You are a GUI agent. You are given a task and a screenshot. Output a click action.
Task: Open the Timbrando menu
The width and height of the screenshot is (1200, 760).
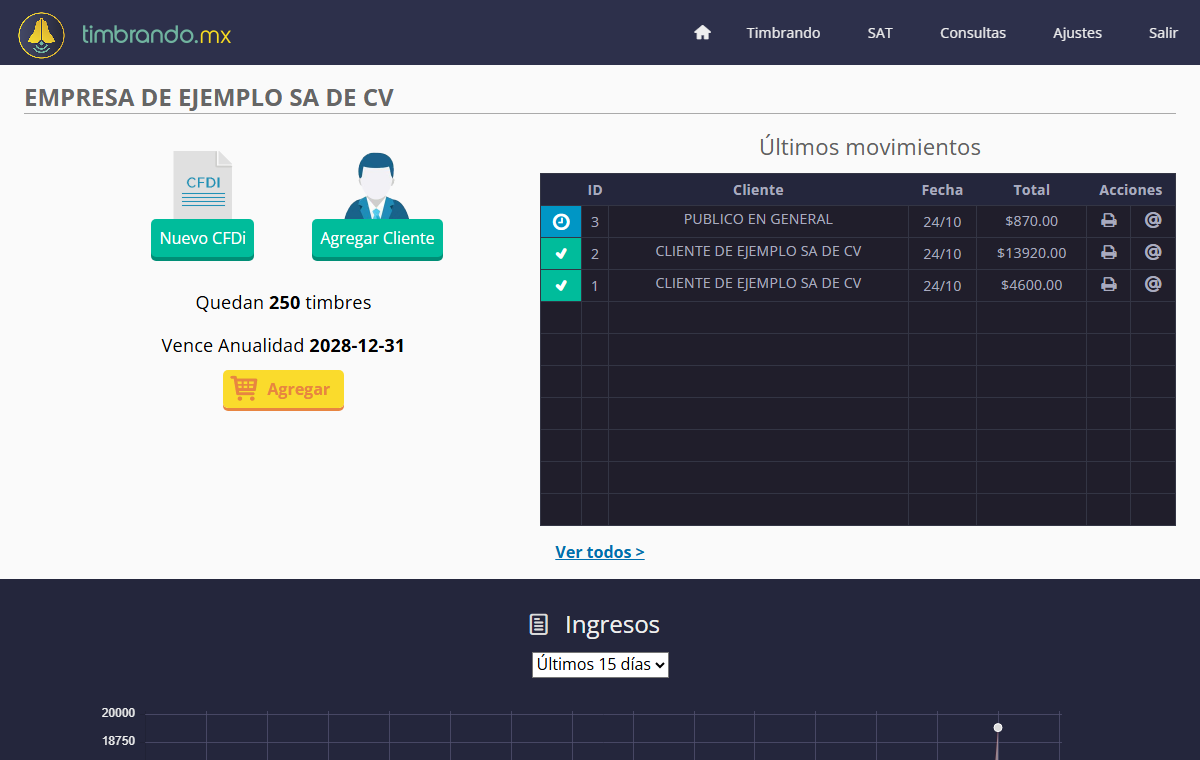(783, 33)
